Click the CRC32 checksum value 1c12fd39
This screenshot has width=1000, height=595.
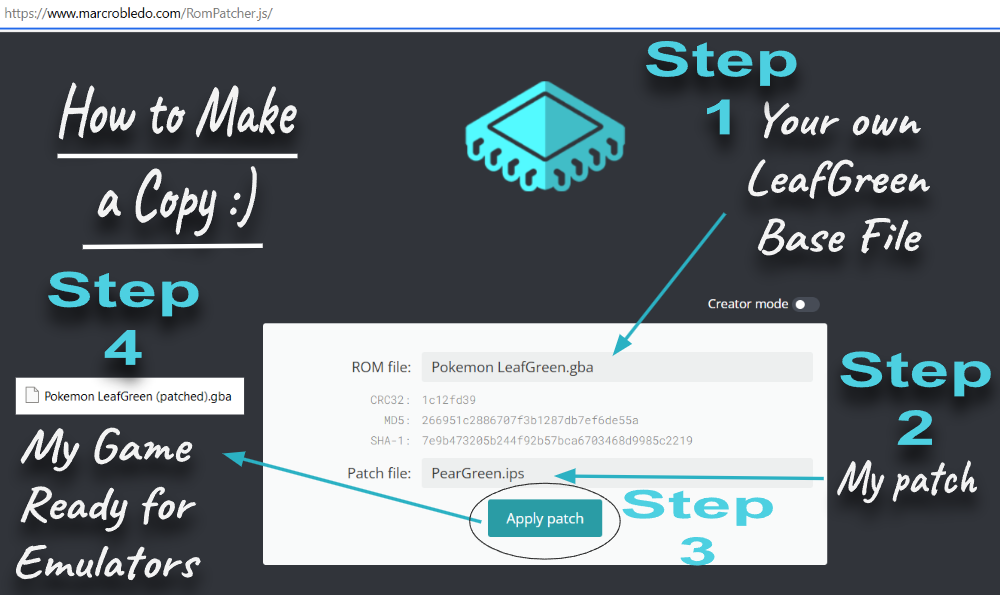pos(448,400)
